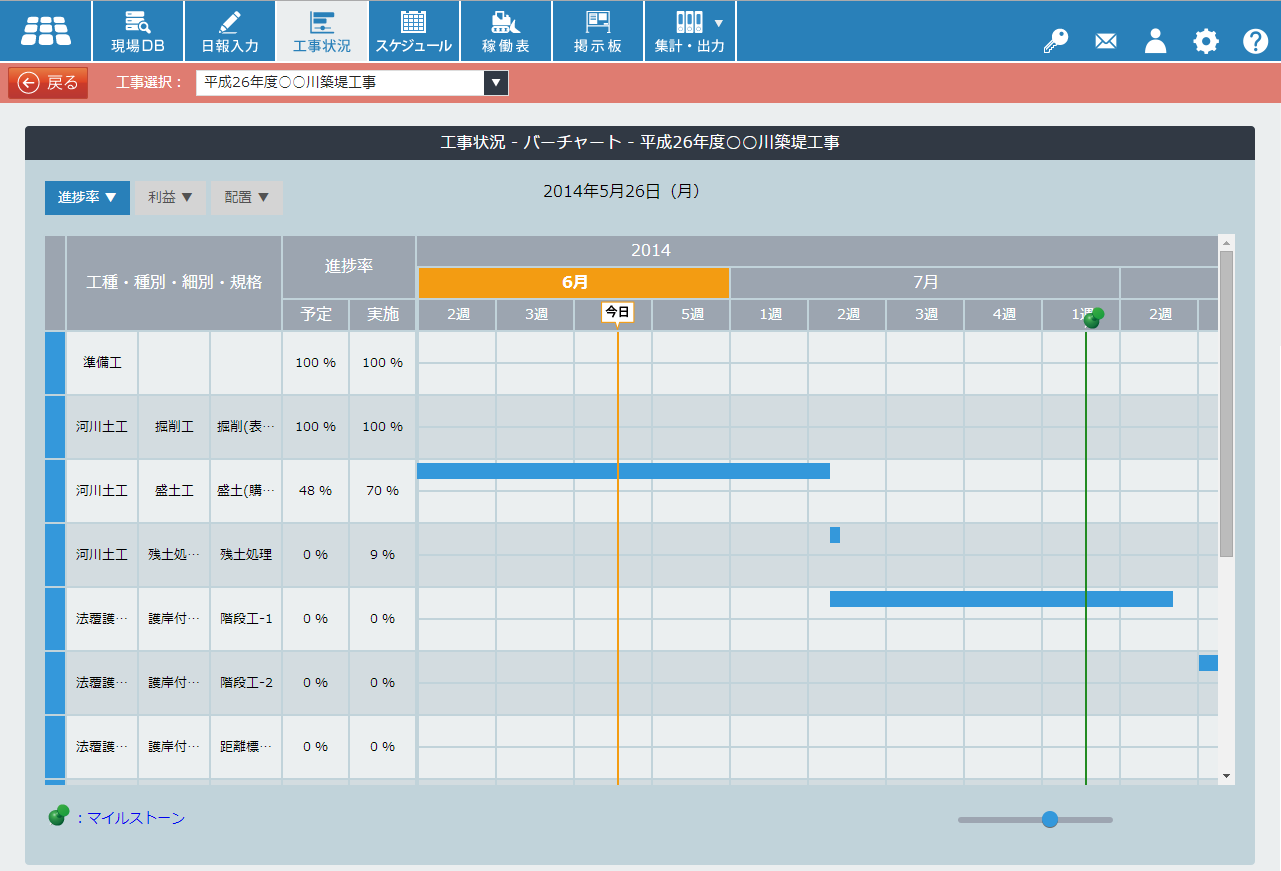Viewport: 1281px width, 871px height.
Task: Click the 階段工-2 row's Gantt bar
Action: click(1208, 663)
